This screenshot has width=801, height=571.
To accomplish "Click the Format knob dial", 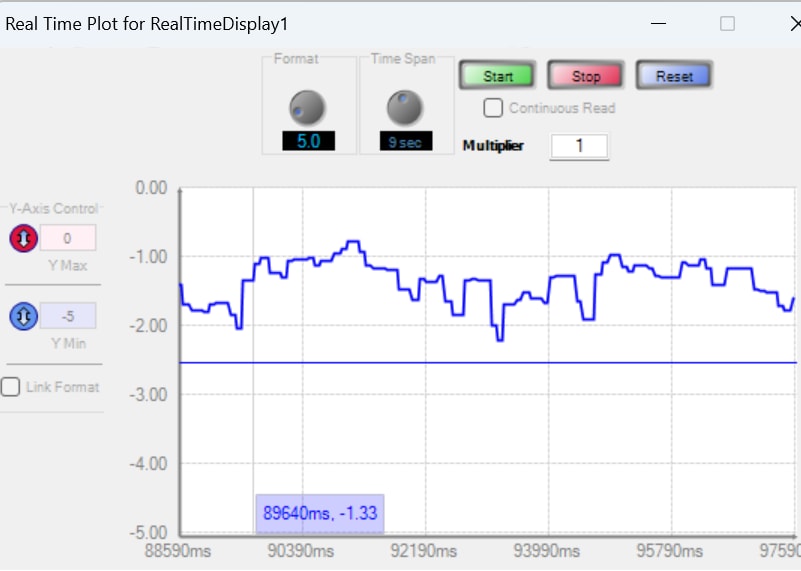I will (x=307, y=108).
